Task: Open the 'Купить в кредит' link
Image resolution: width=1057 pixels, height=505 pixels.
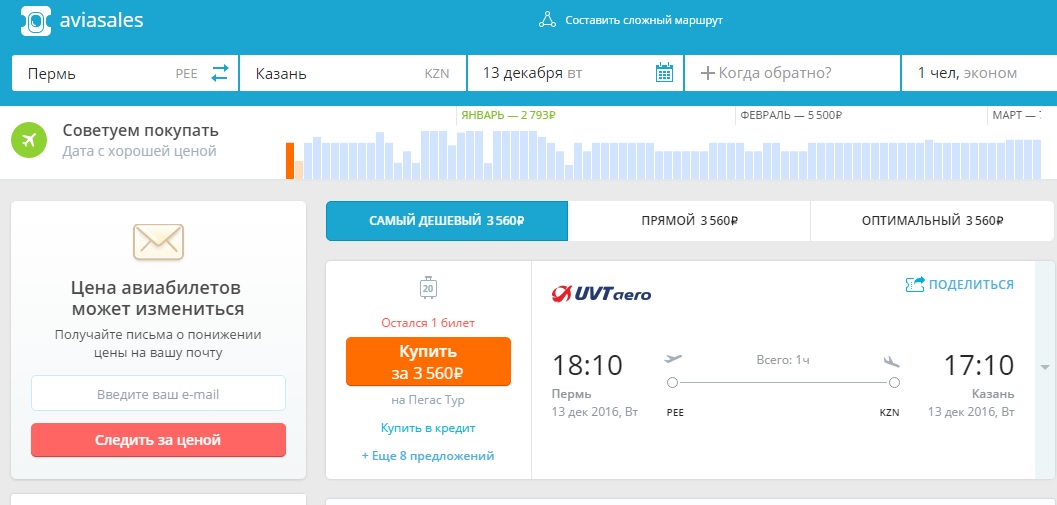Action: tap(428, 428)
